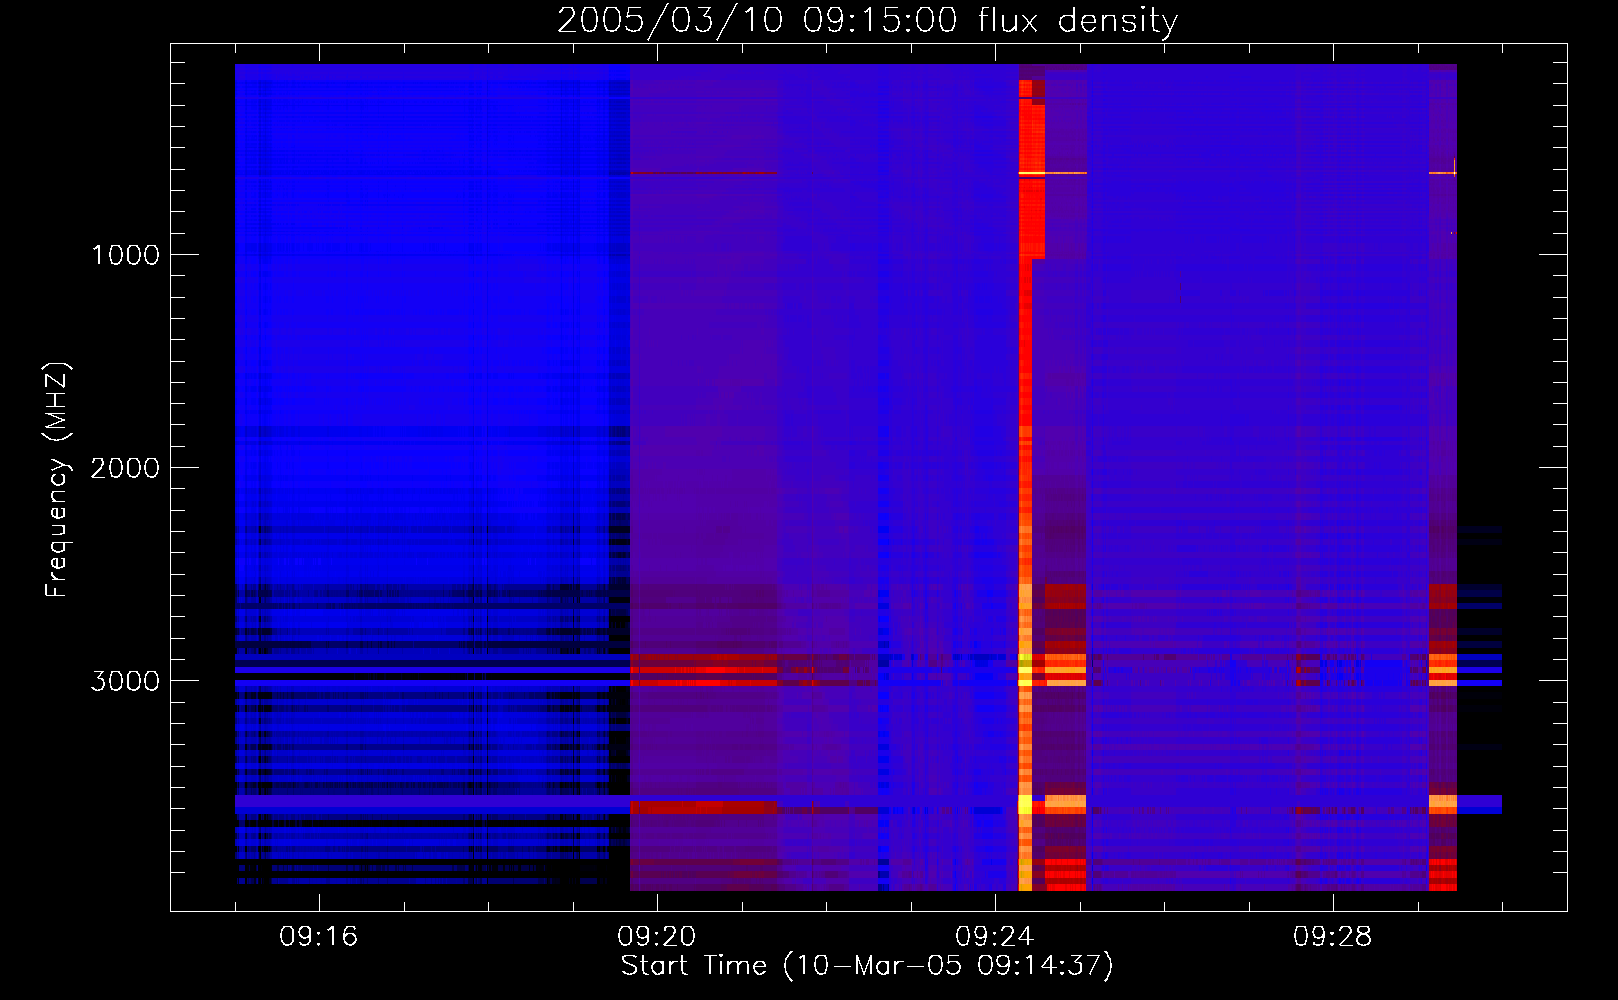Viewport: 1618px width, 1000px height.
Task: Click the 'Start Time (10-Mar-05 09:14:37)' label
Action: click(867, 965)
